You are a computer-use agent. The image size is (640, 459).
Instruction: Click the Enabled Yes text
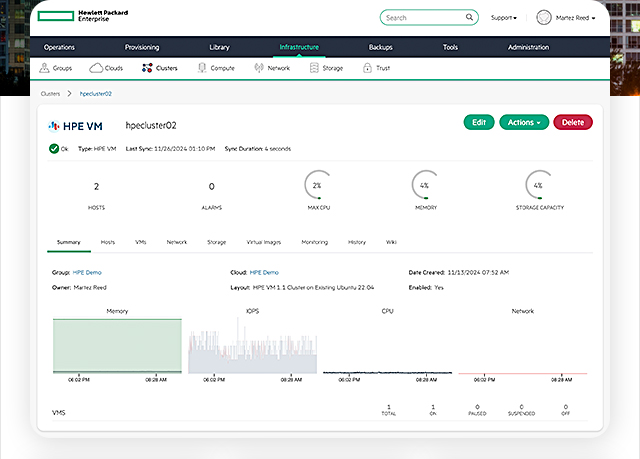click(426, 287)
